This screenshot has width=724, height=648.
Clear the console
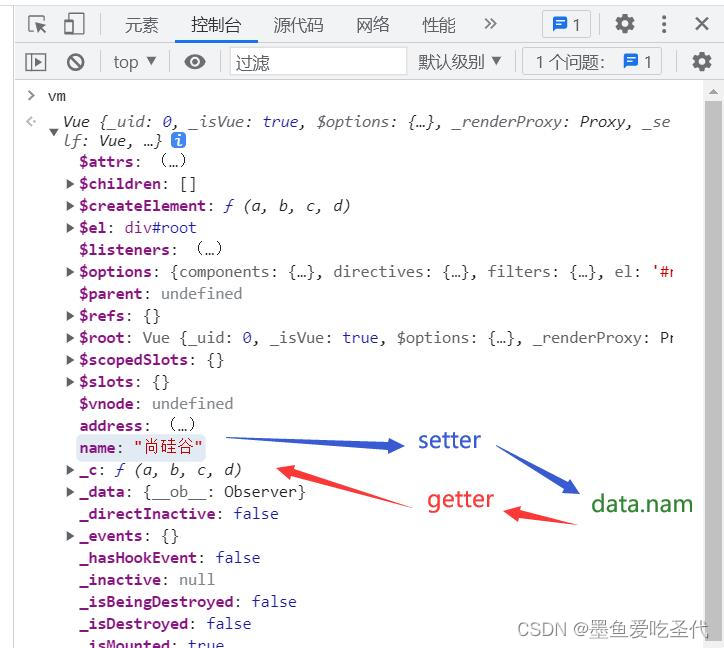(75, 62)
